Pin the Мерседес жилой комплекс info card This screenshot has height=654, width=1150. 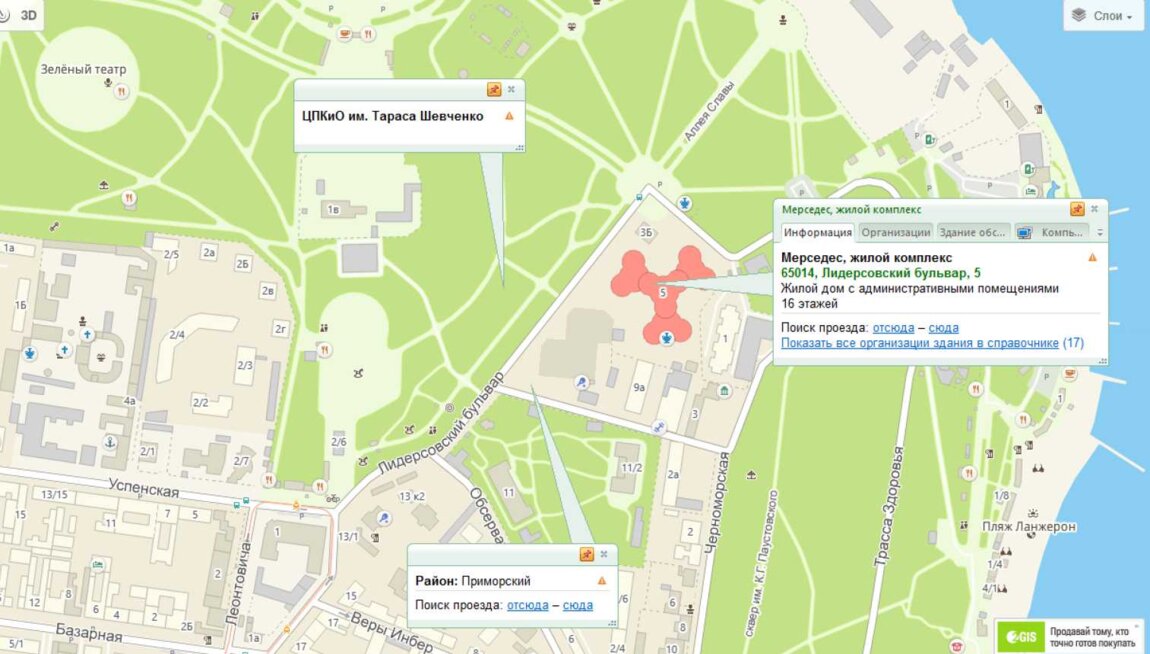(1077, 209)
